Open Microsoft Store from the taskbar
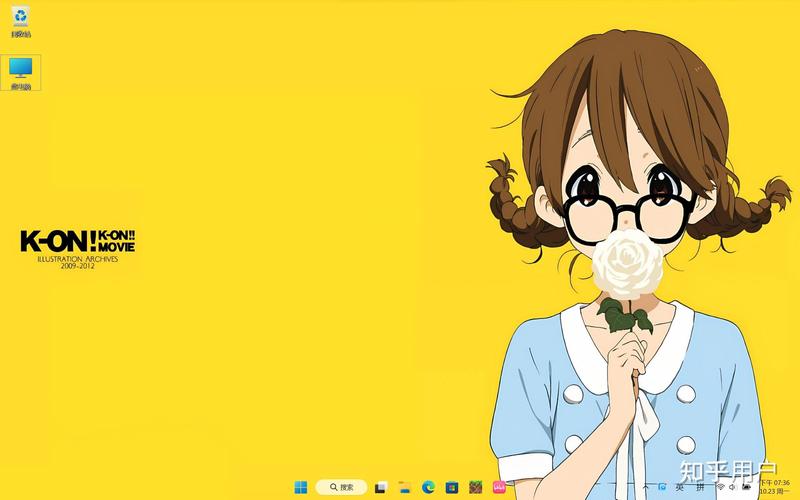The height and width of the screenshot is (500, 800). (452, 488)
